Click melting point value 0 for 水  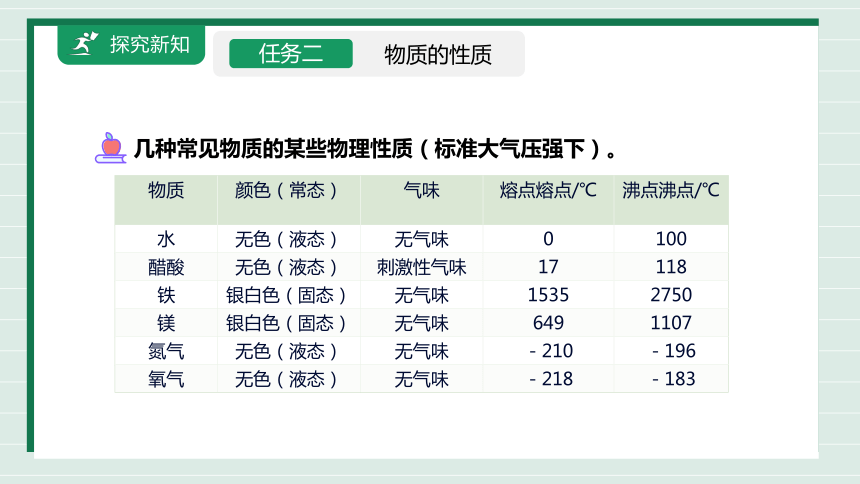tap(548, 239)
